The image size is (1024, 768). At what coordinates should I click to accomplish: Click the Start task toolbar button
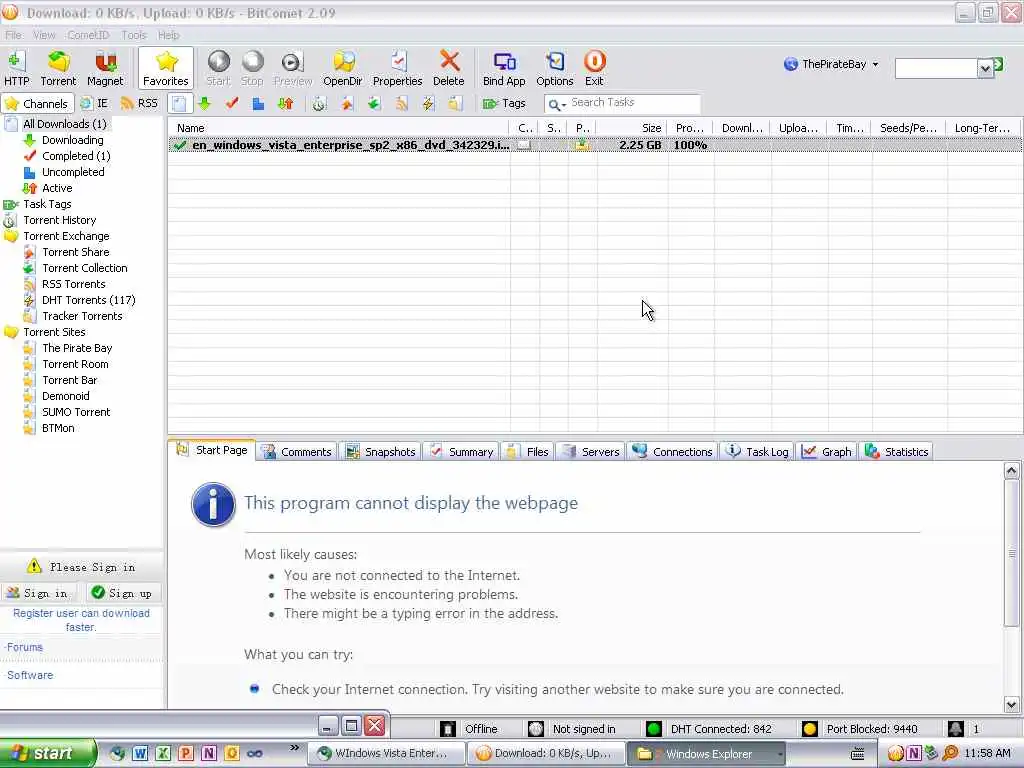(x=218, y=68)
